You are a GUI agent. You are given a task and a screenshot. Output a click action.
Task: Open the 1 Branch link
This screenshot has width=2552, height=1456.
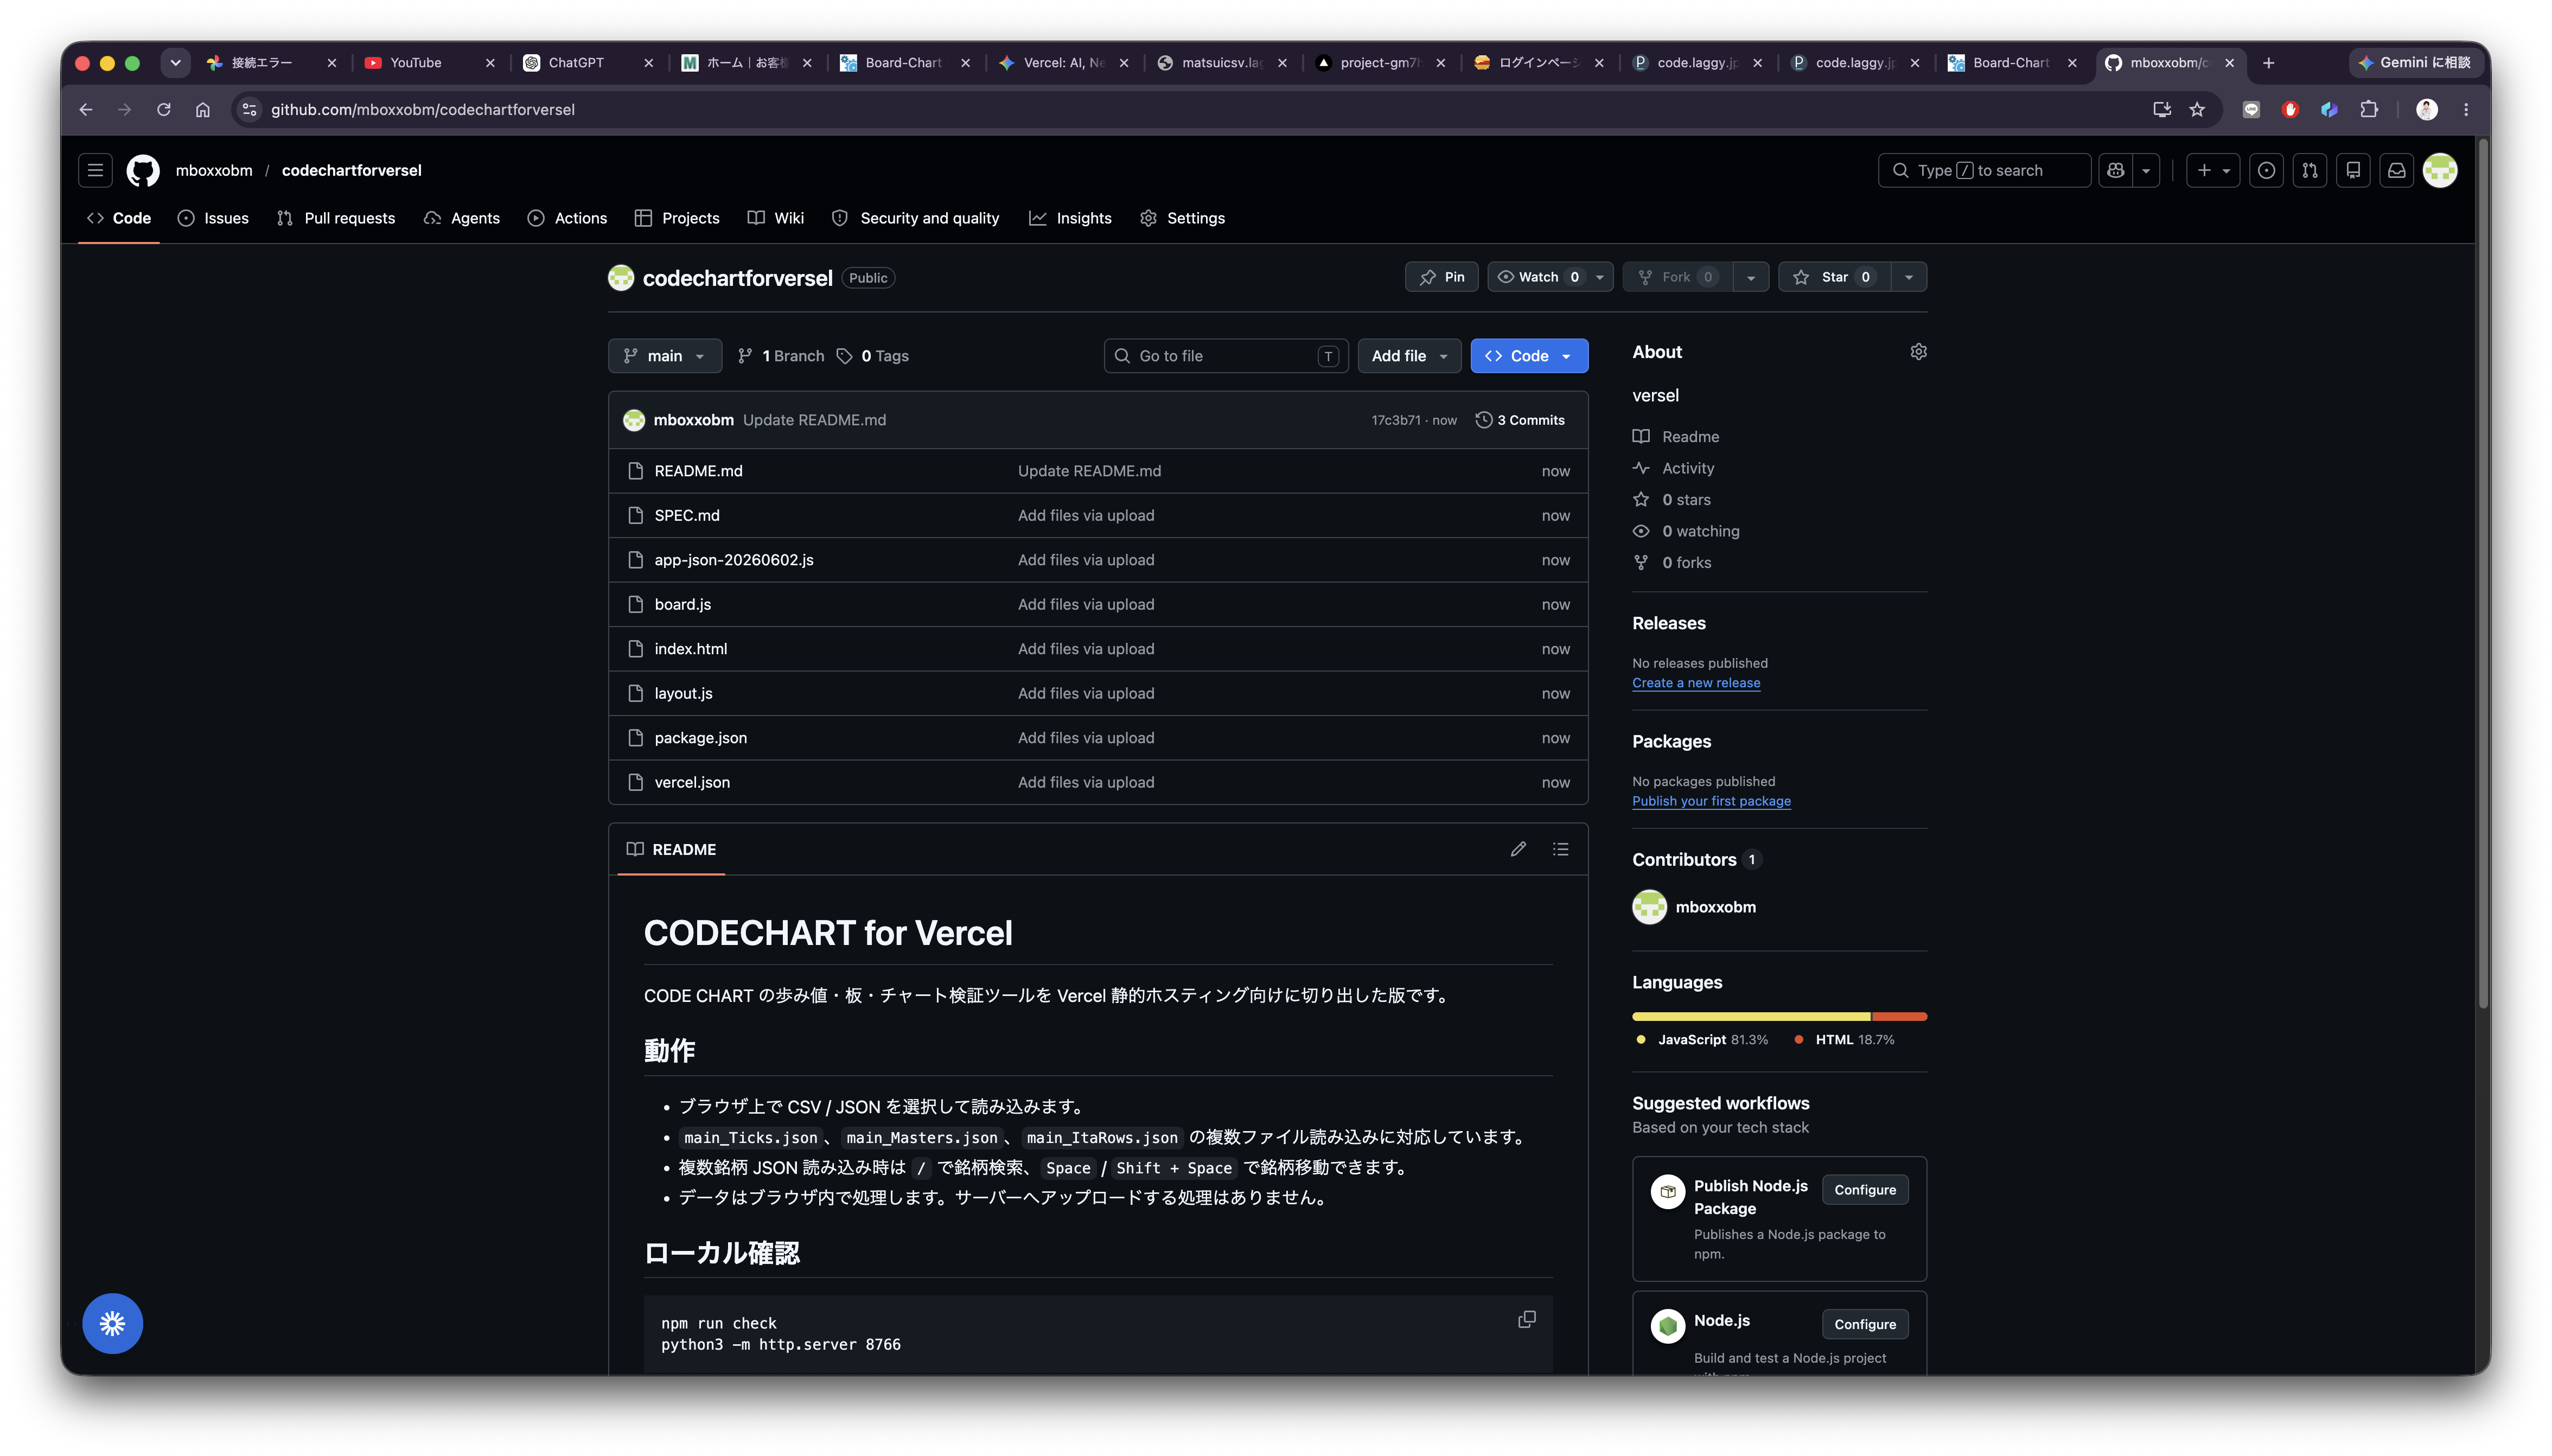point(781,356)
